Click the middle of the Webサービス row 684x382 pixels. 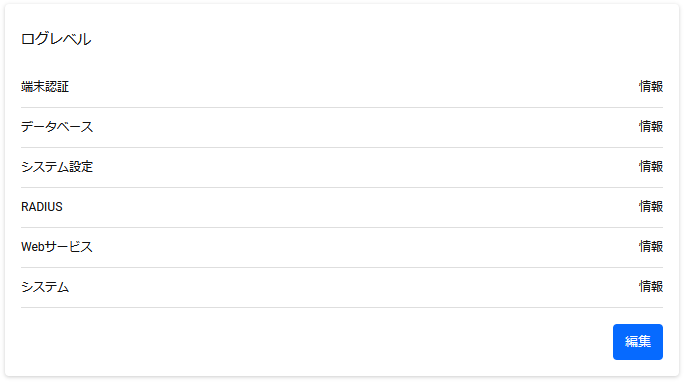click(342, 247)
